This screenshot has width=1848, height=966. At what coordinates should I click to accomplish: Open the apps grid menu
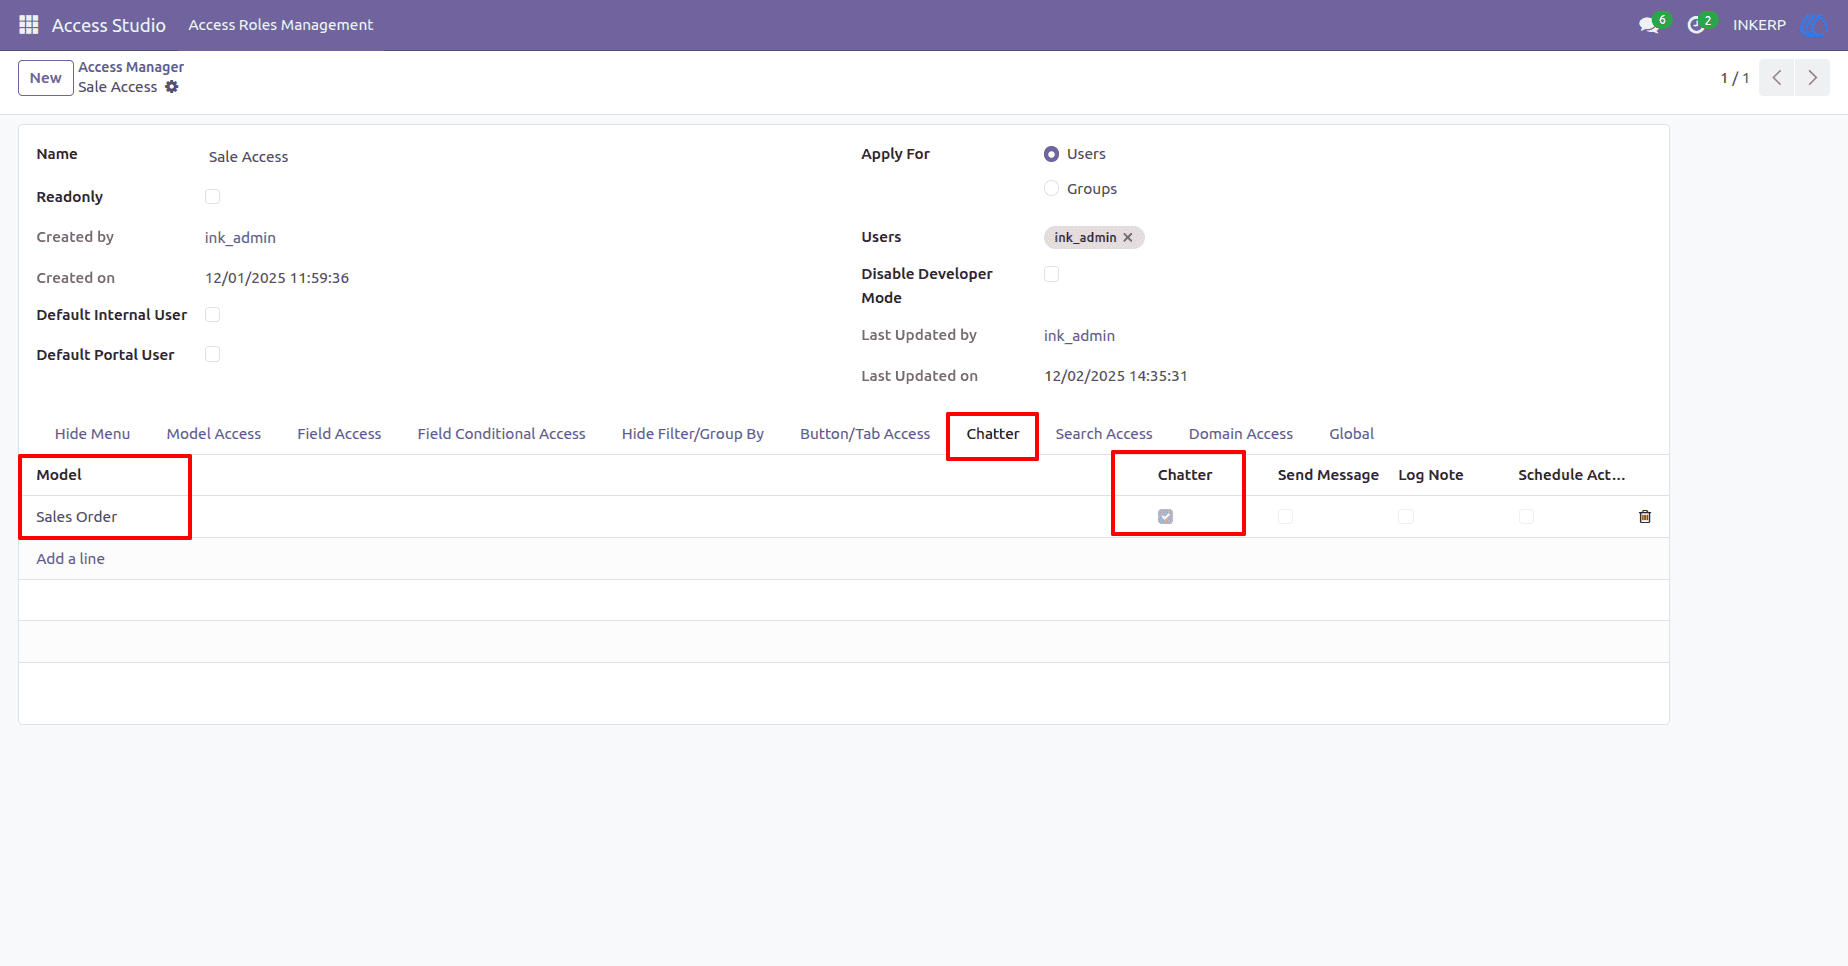(x=29, y=25)
